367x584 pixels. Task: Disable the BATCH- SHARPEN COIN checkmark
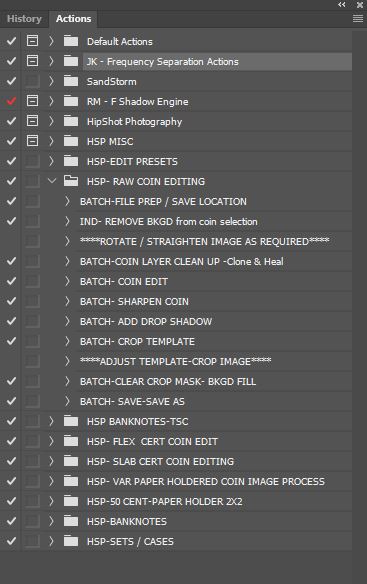pyautogui.click(x=11, y=301)
